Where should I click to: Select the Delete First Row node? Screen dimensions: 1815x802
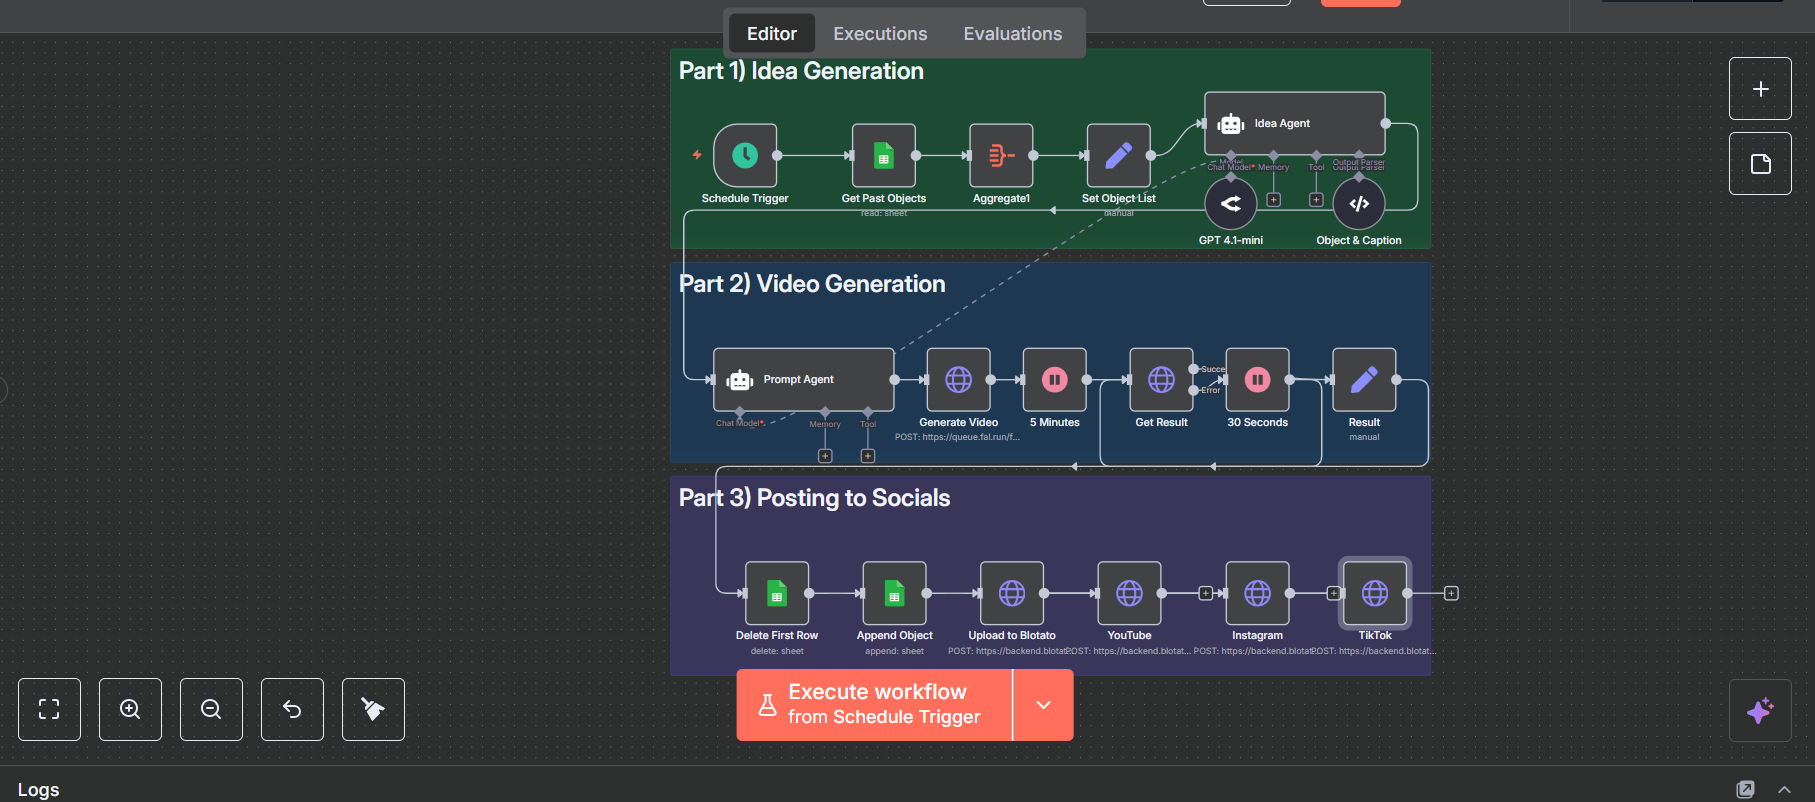(777, 593)
